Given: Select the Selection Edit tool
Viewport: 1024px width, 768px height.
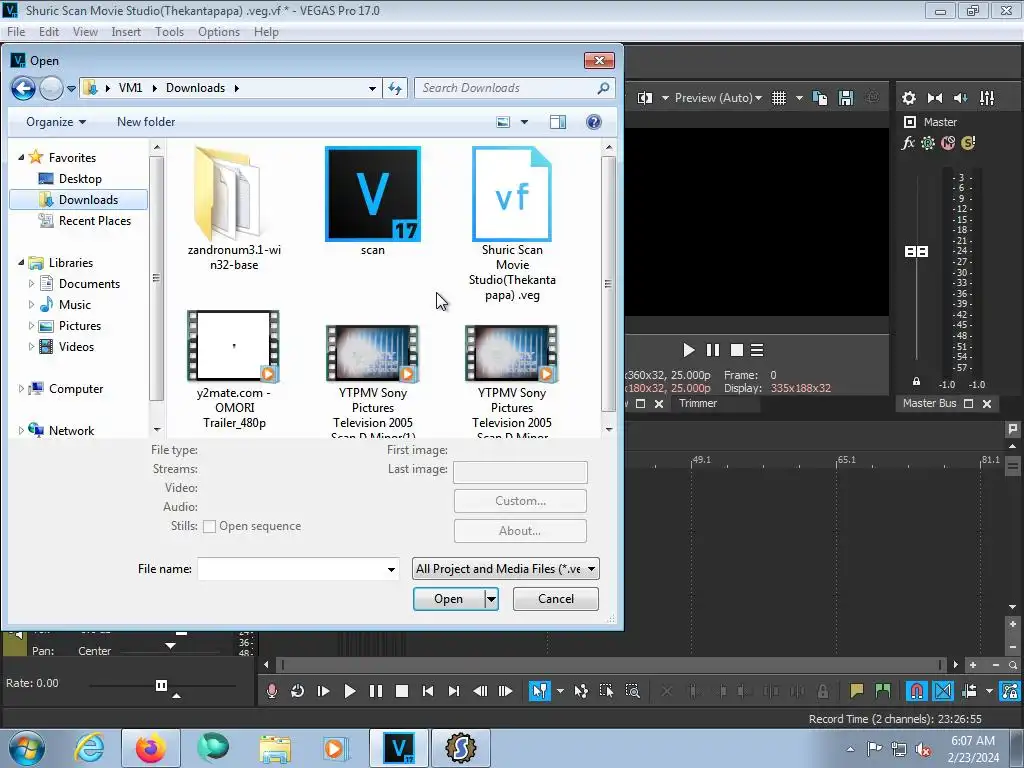Looking at the screenshot, I should click(x=606, y=691).
